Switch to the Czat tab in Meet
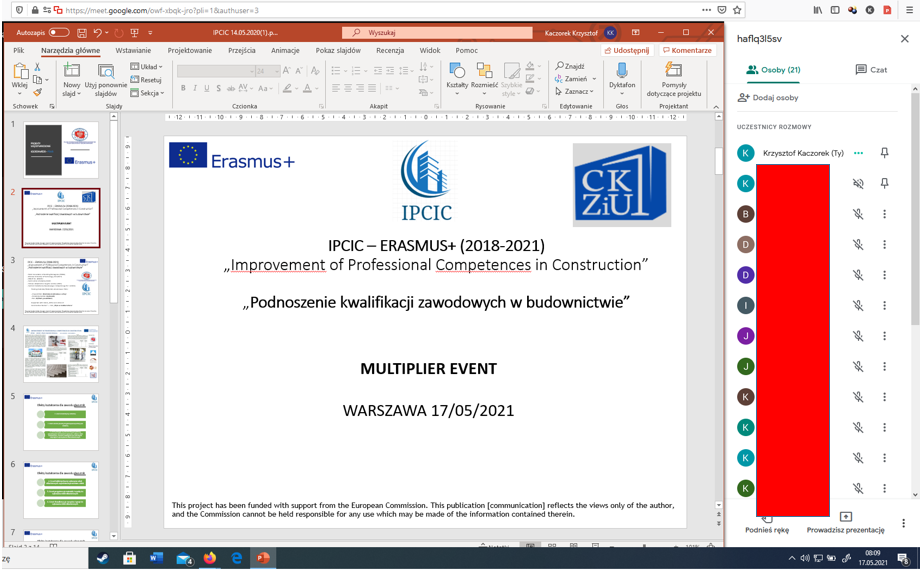 coord(871,69)
